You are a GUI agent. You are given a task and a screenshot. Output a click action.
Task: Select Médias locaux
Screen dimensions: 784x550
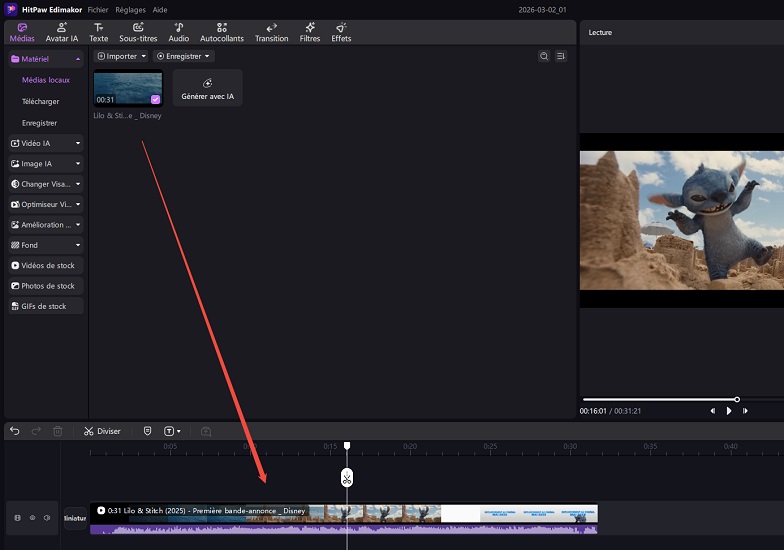[46, 80]
